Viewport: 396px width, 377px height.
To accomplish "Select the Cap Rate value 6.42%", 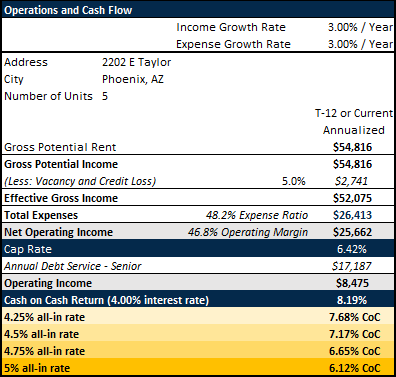I will [352, 249].
